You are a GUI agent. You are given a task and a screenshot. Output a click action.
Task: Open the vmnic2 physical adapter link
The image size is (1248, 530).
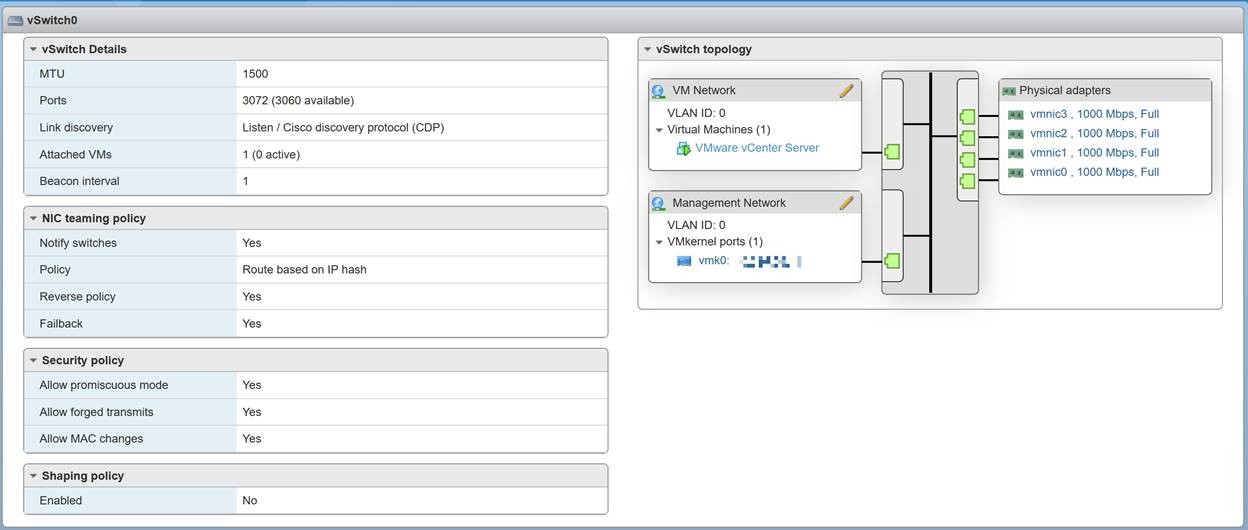click(x=1094, y=133)
